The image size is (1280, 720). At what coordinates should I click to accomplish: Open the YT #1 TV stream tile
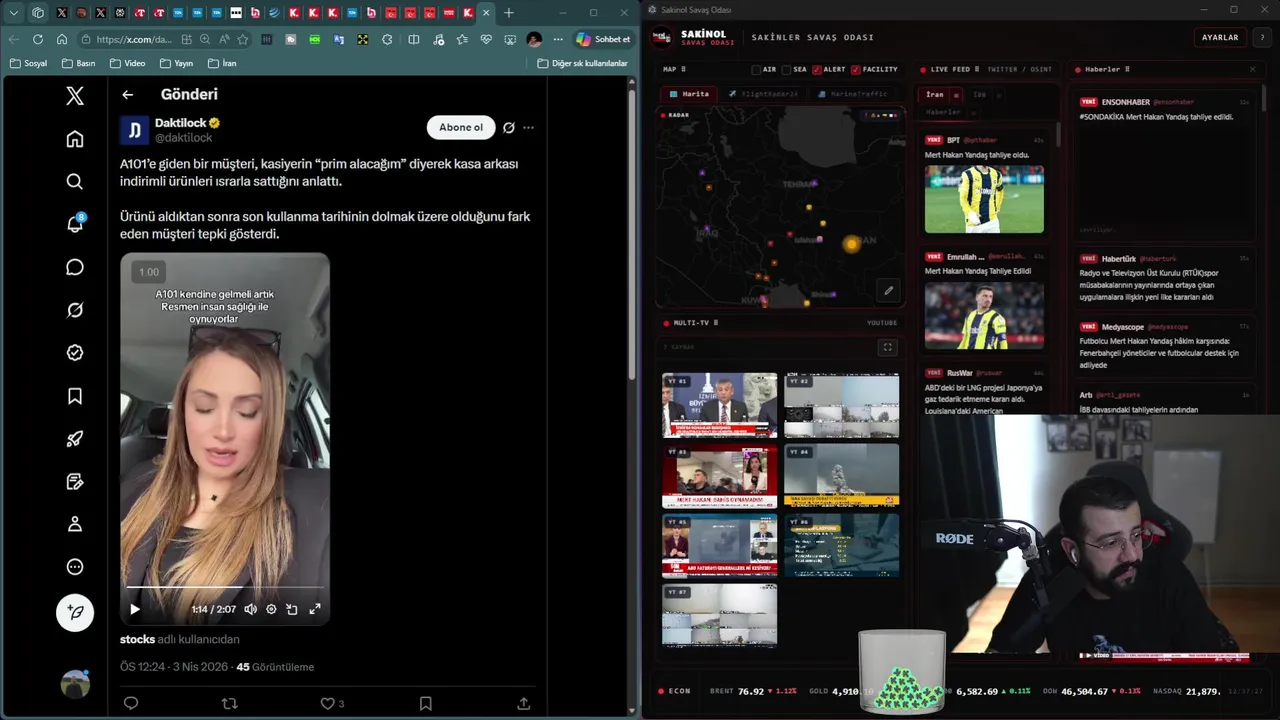pos(719,405)
